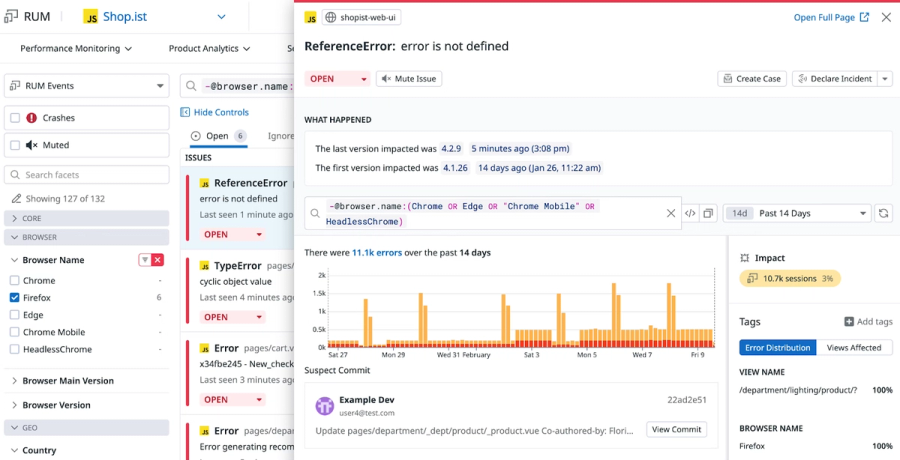Viewport: 900px width, 460px height.
Task: Click the Mute Issue button
Action: (409, 79)
